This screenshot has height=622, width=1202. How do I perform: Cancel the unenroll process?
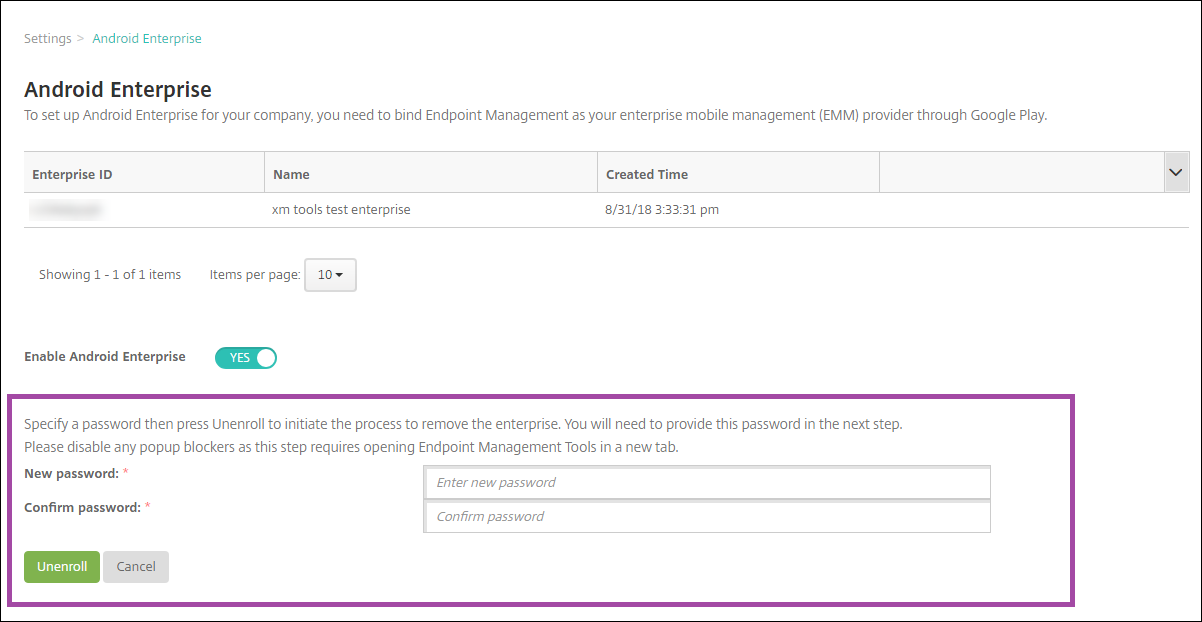(x=136, y=567)
